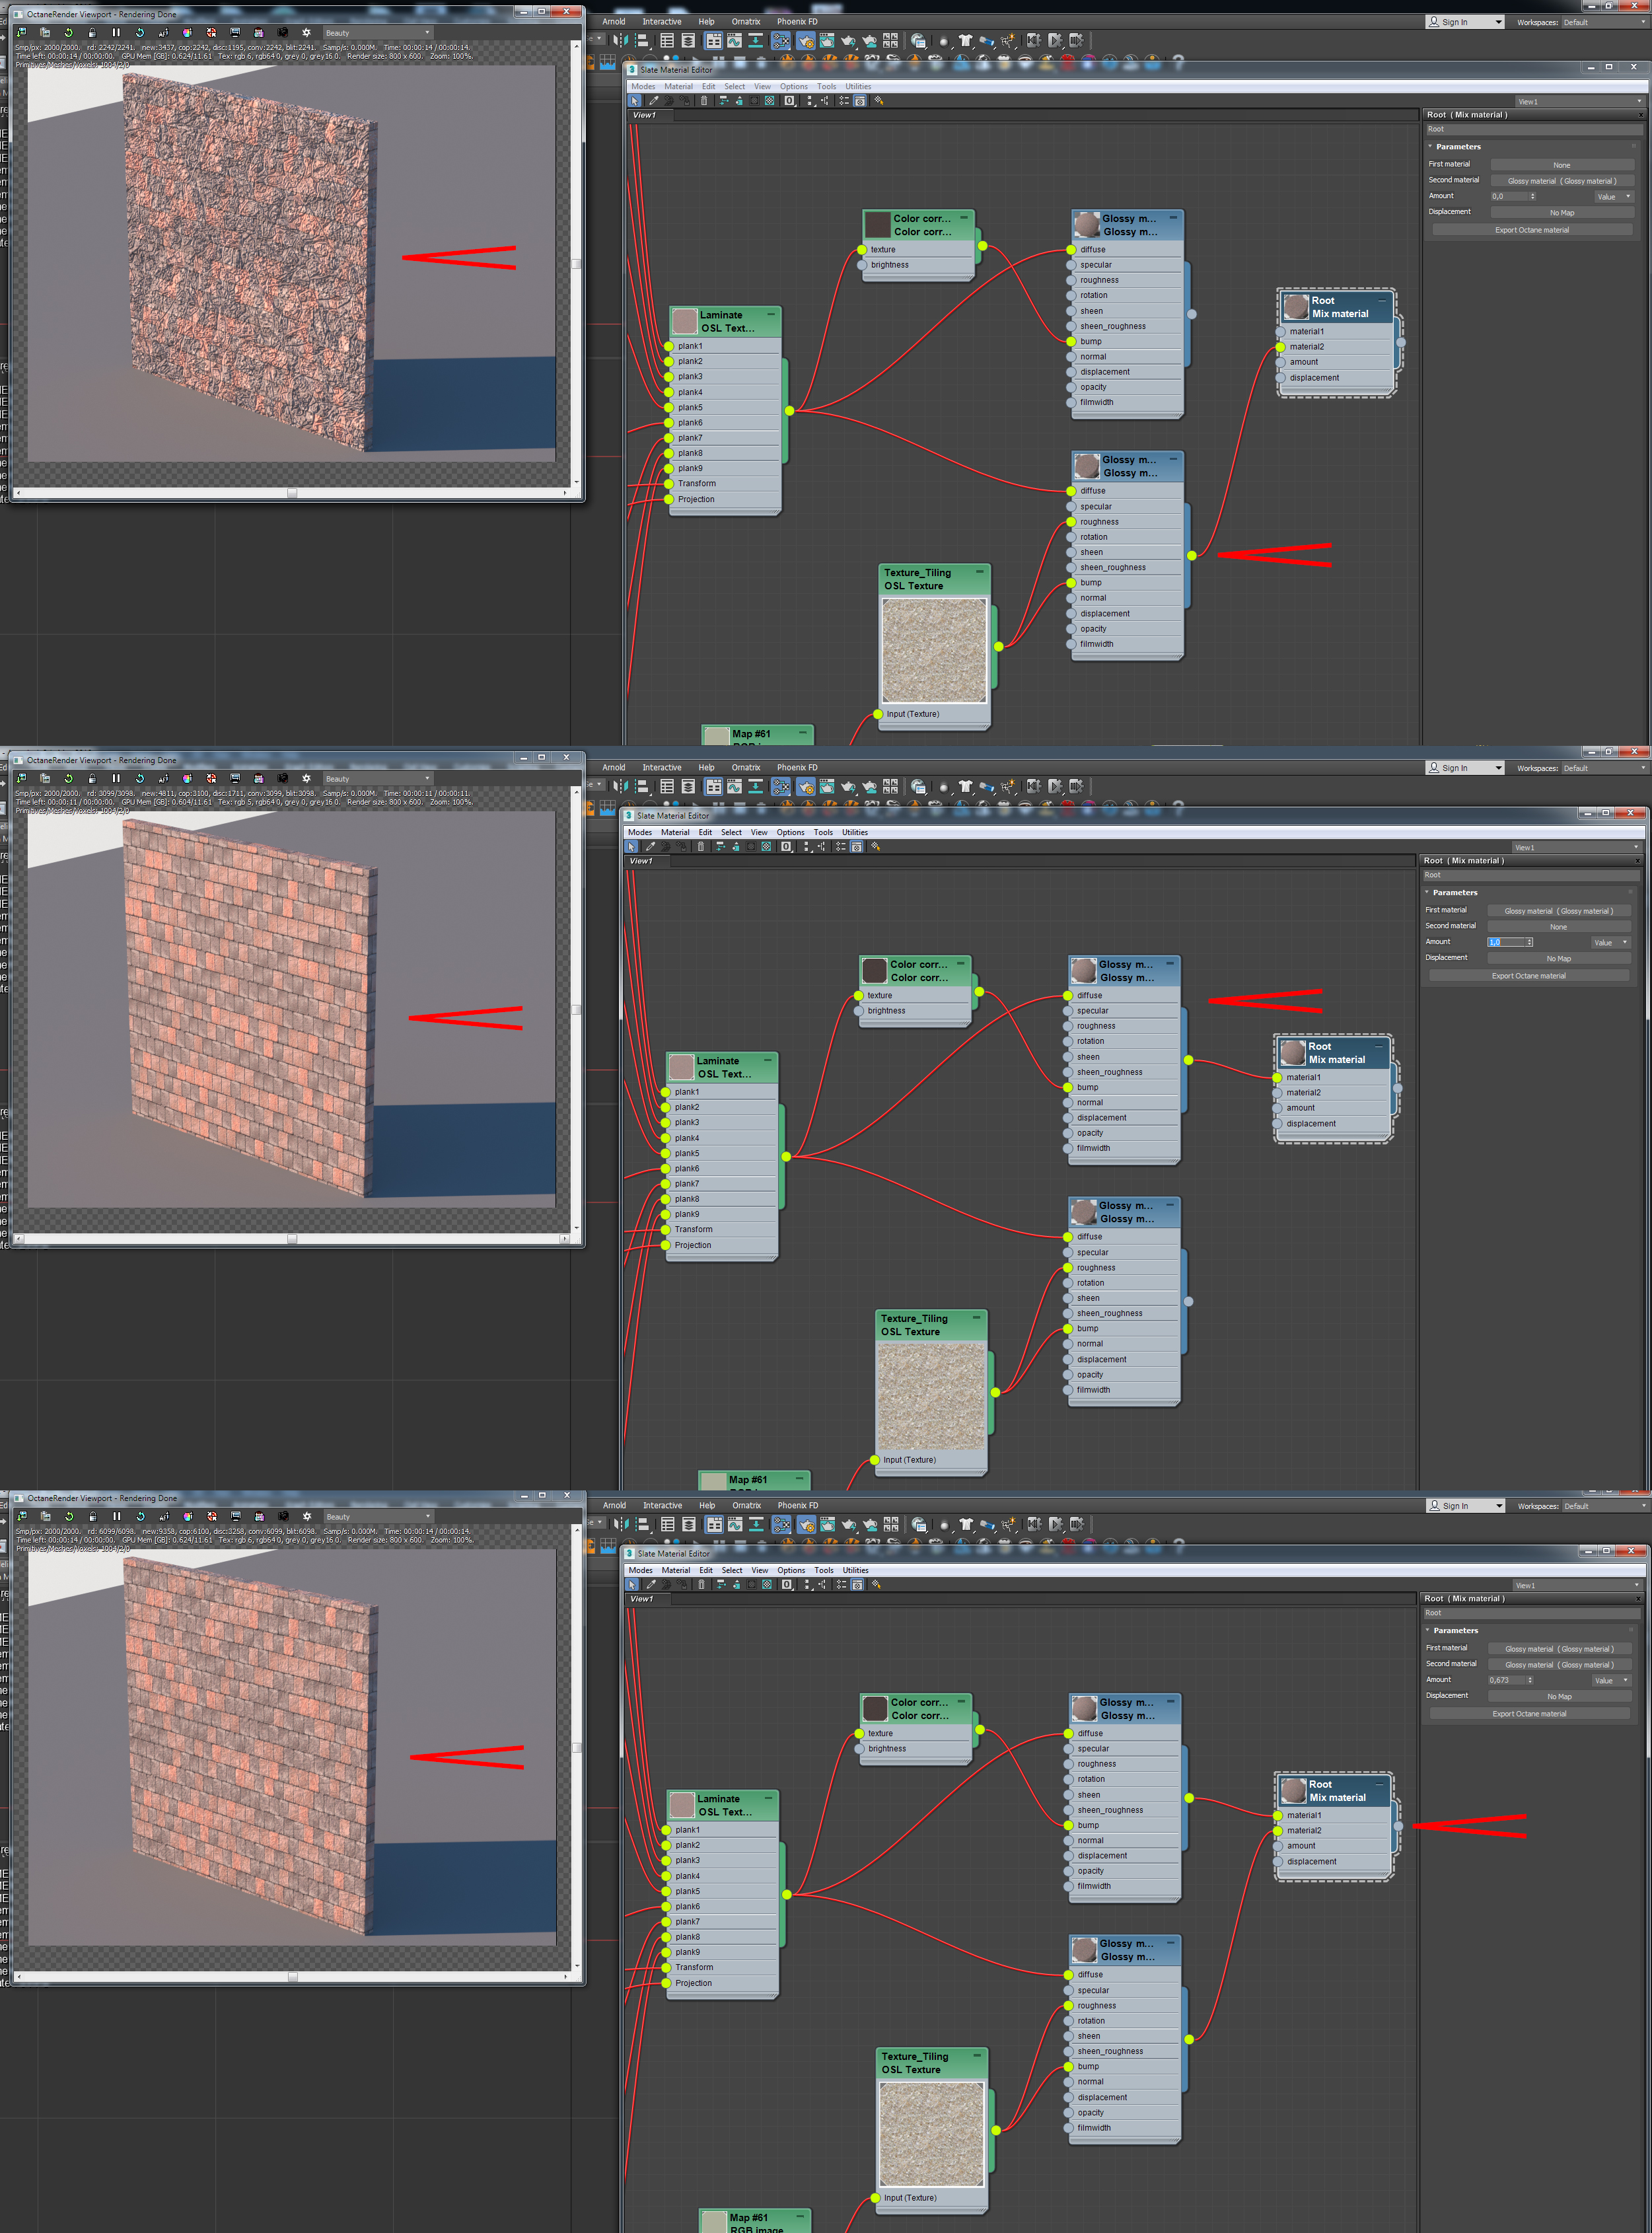
Task: Click the green restart render icon in bottom viewport
Action: 68,1517
